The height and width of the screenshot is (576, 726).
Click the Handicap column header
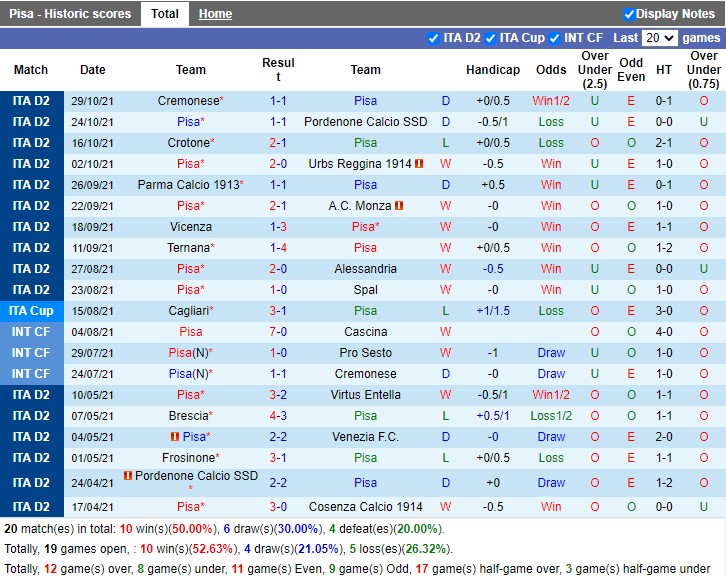coord(492,70)
